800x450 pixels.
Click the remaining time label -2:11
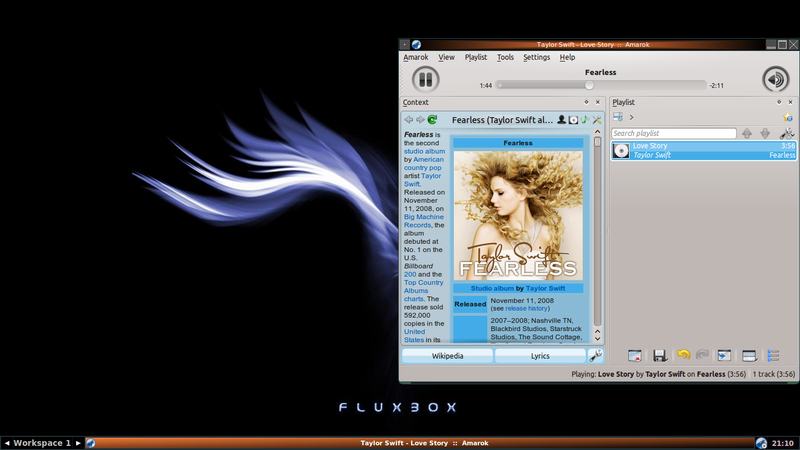pos(716,86)
